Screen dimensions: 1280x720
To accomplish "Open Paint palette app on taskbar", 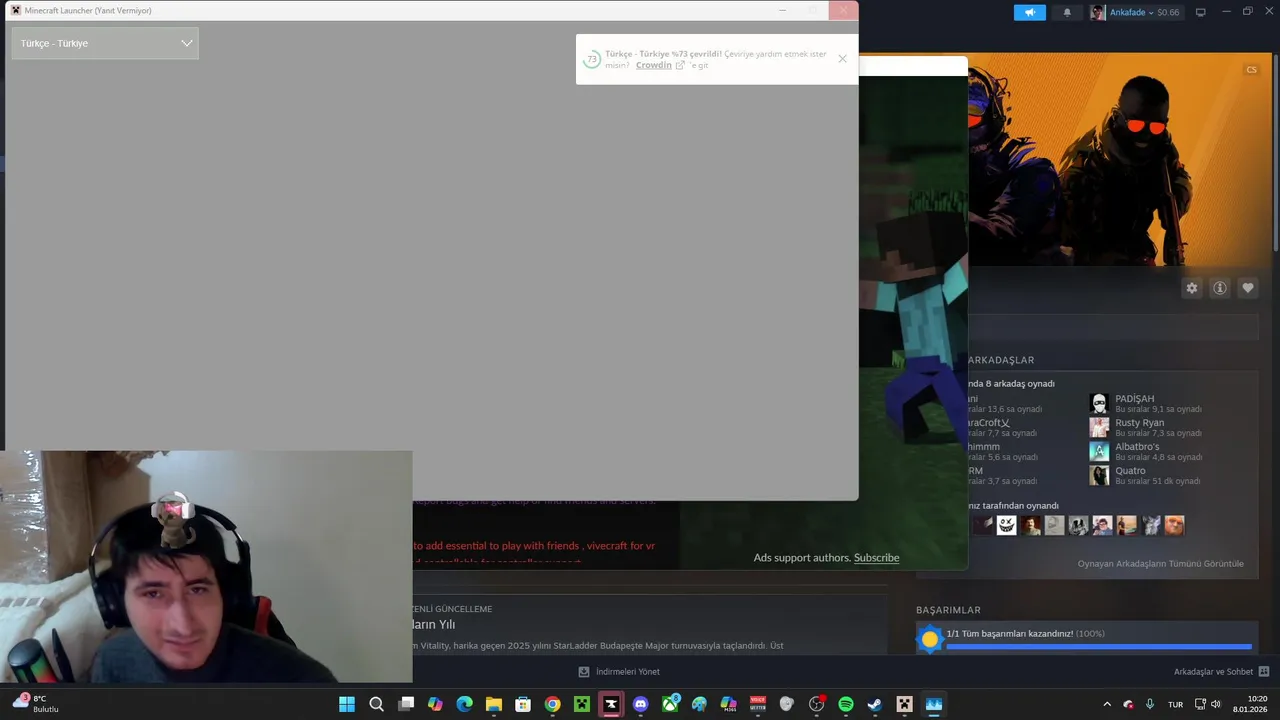I will pyautogui.click(x=699, y=704).
